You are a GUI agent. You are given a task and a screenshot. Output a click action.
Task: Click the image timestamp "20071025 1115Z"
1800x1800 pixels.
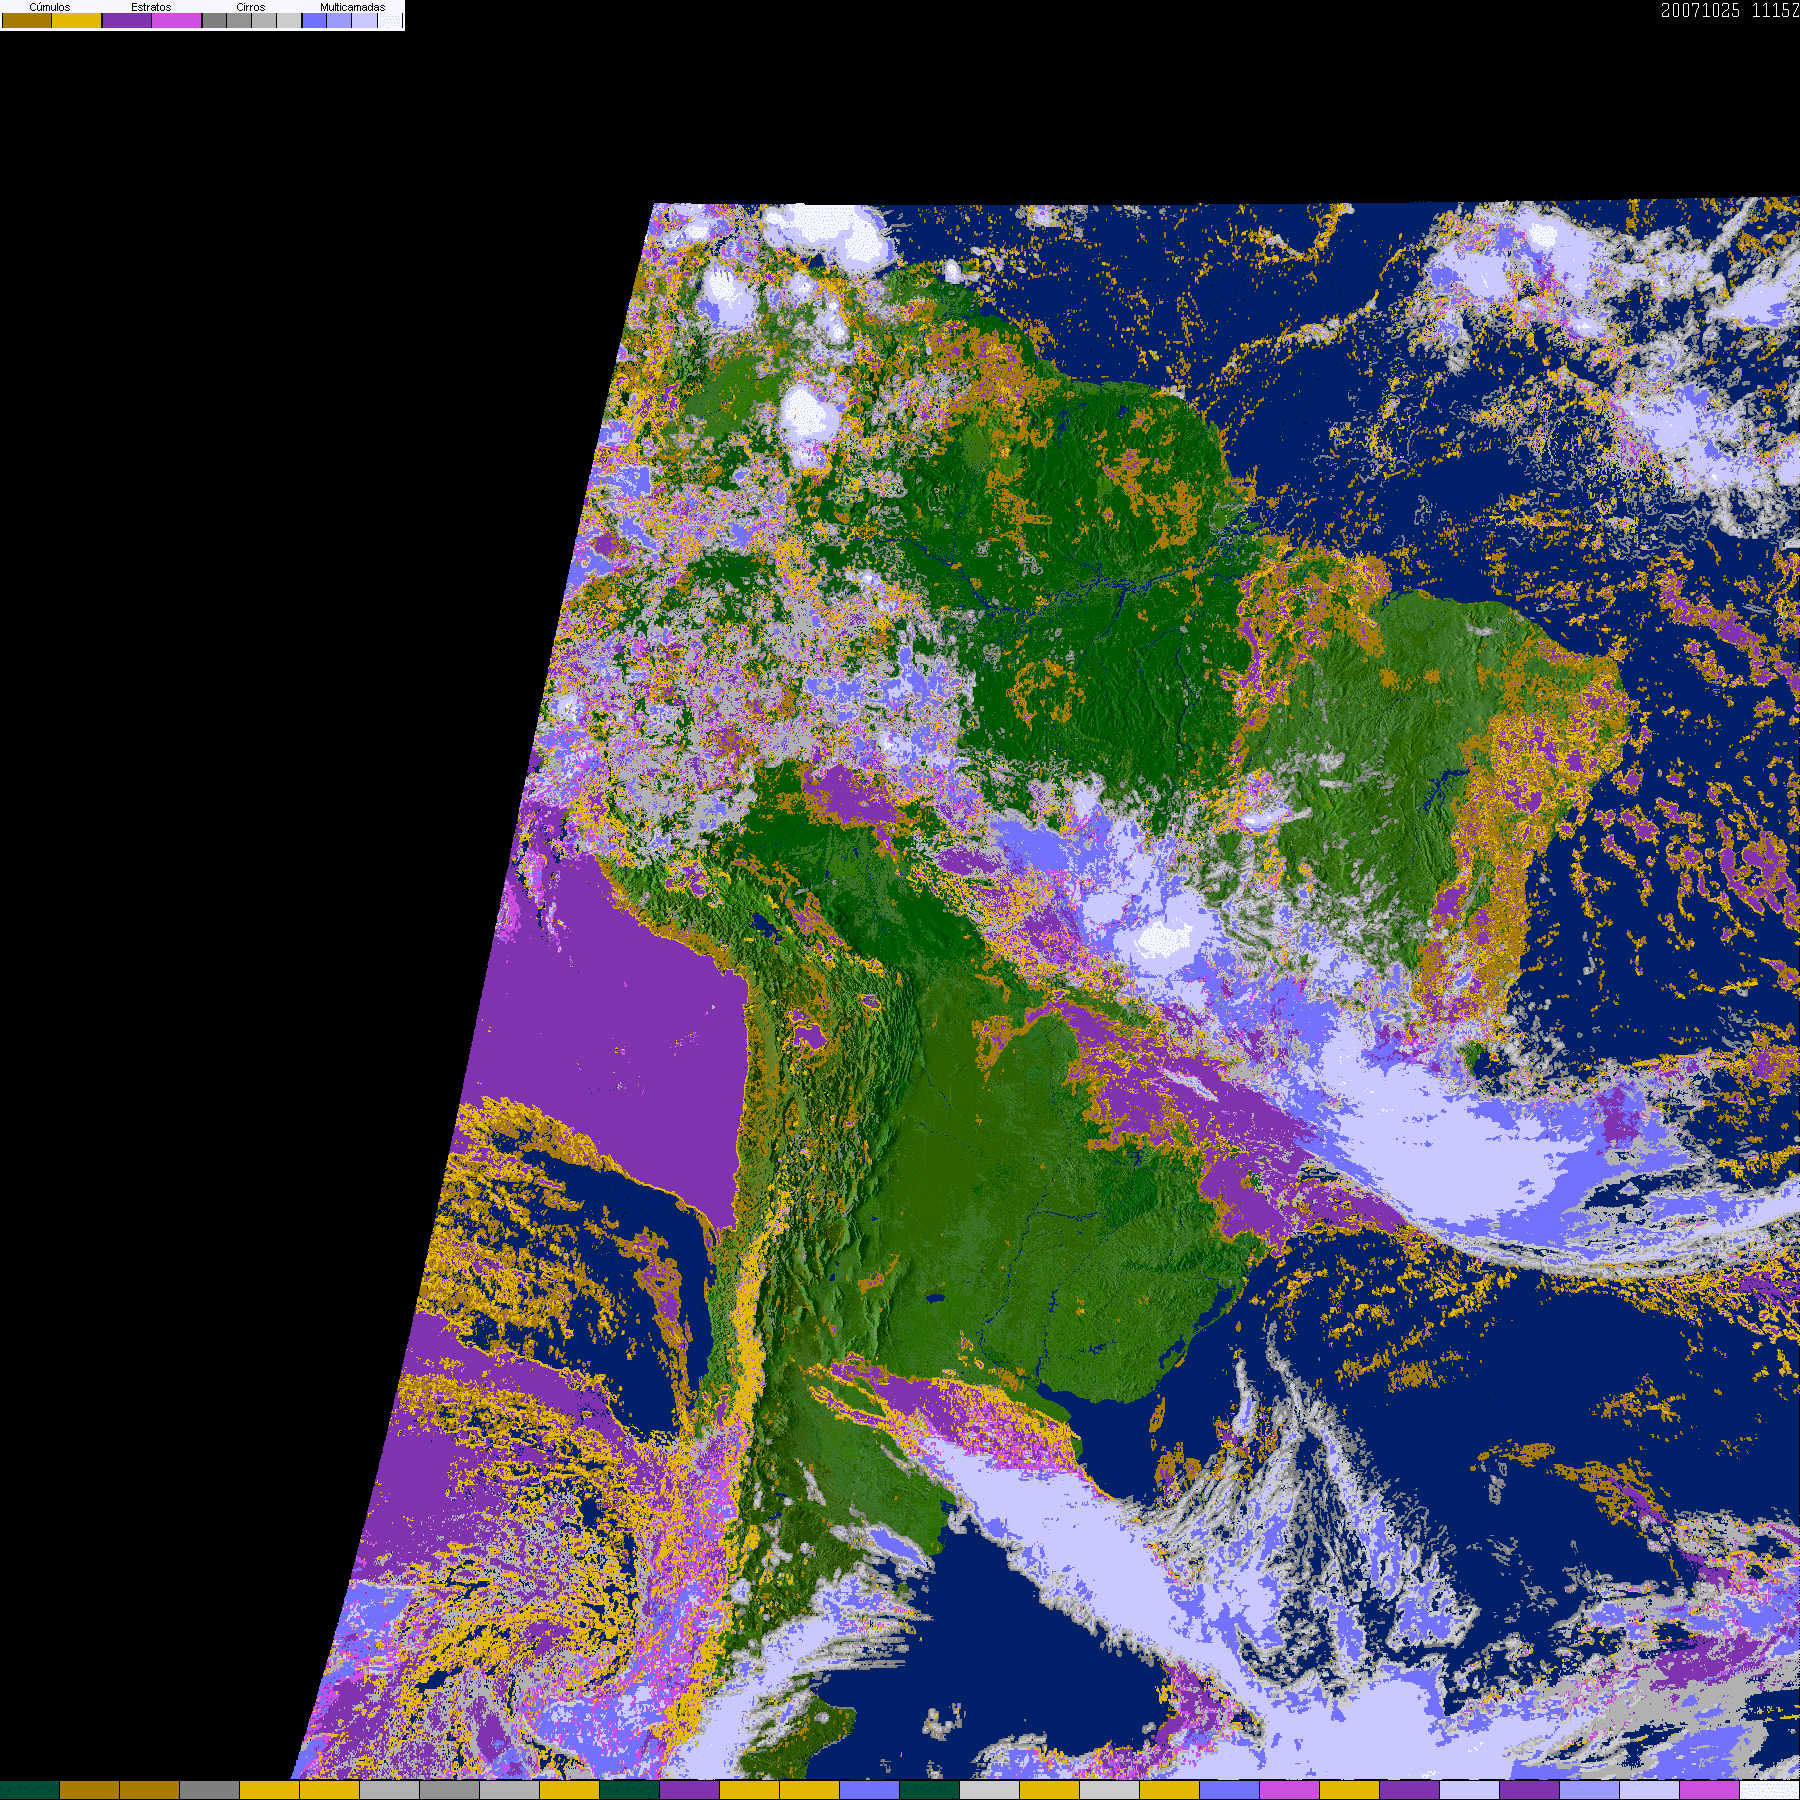tap(1730, 10)
